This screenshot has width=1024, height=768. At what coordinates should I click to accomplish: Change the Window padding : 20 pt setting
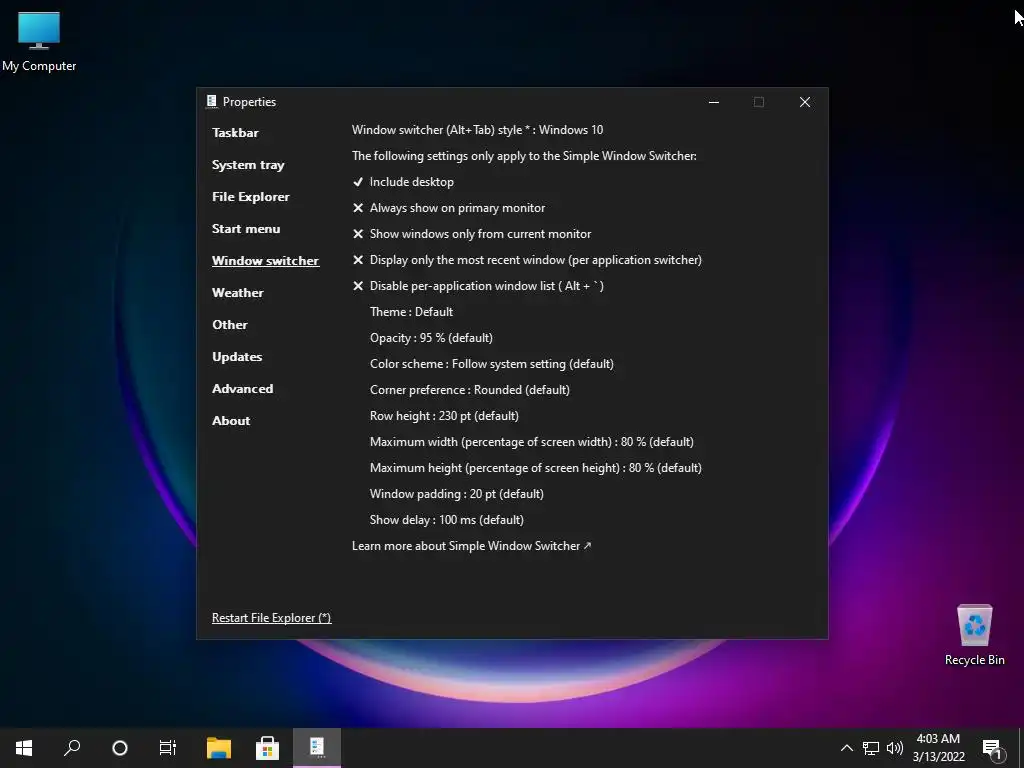456,494
